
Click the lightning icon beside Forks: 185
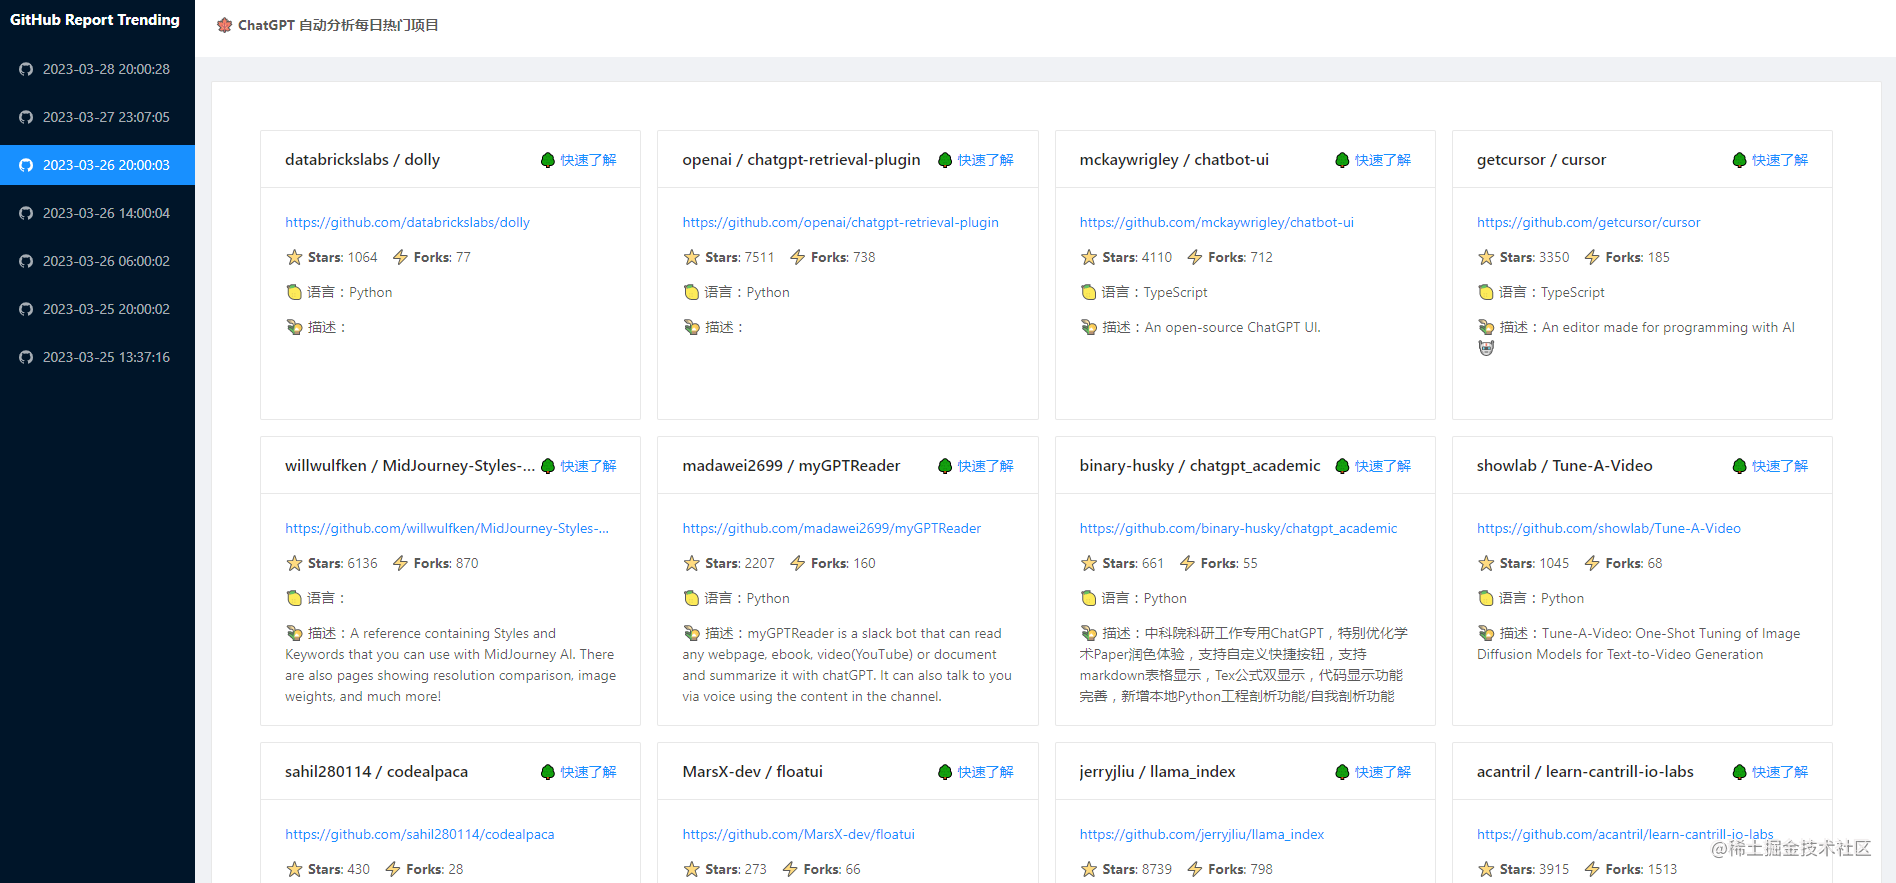(x=1592, y=257)
